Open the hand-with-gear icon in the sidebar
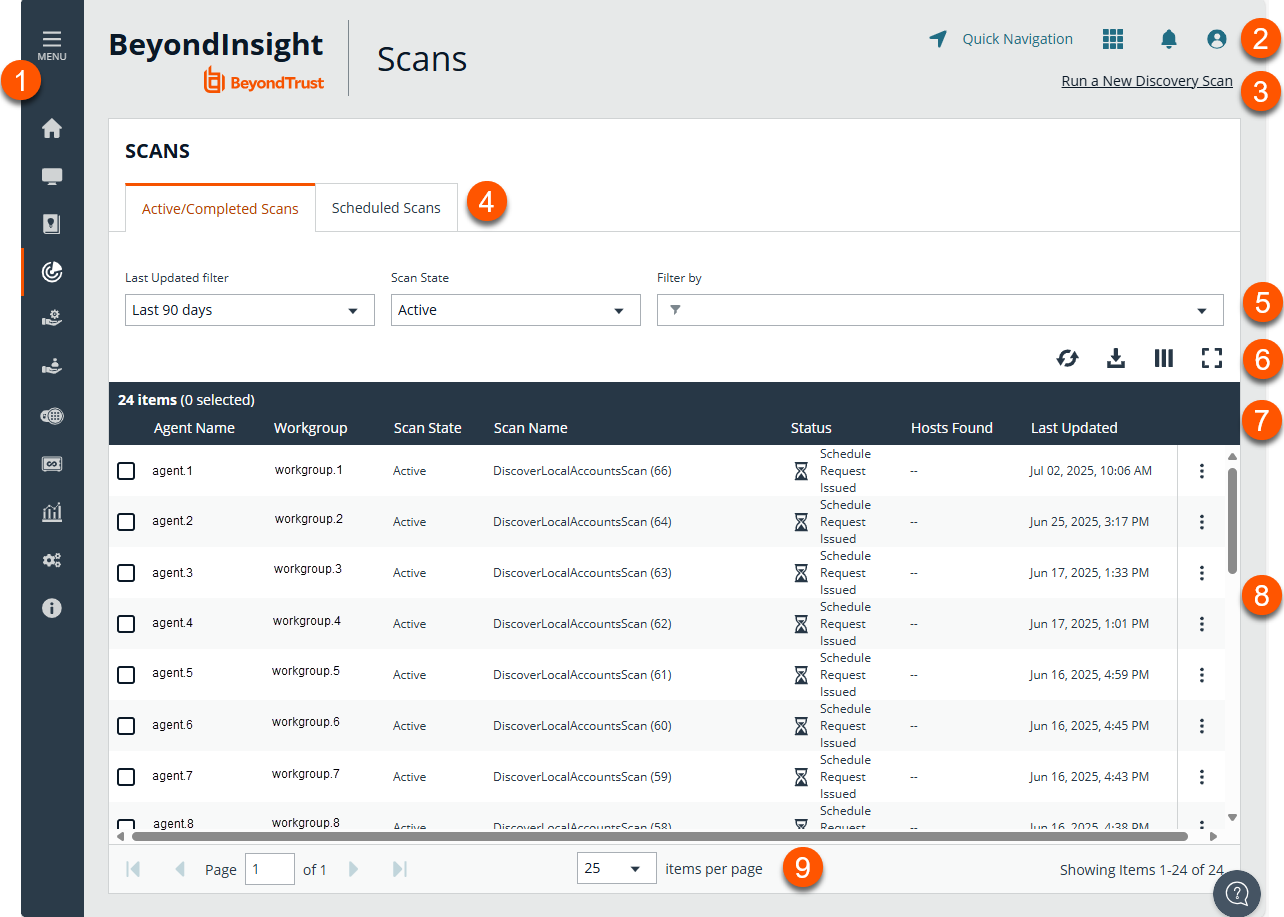Image resolution: width=1284 pixels, height=917 pixels. coord(52,319)
